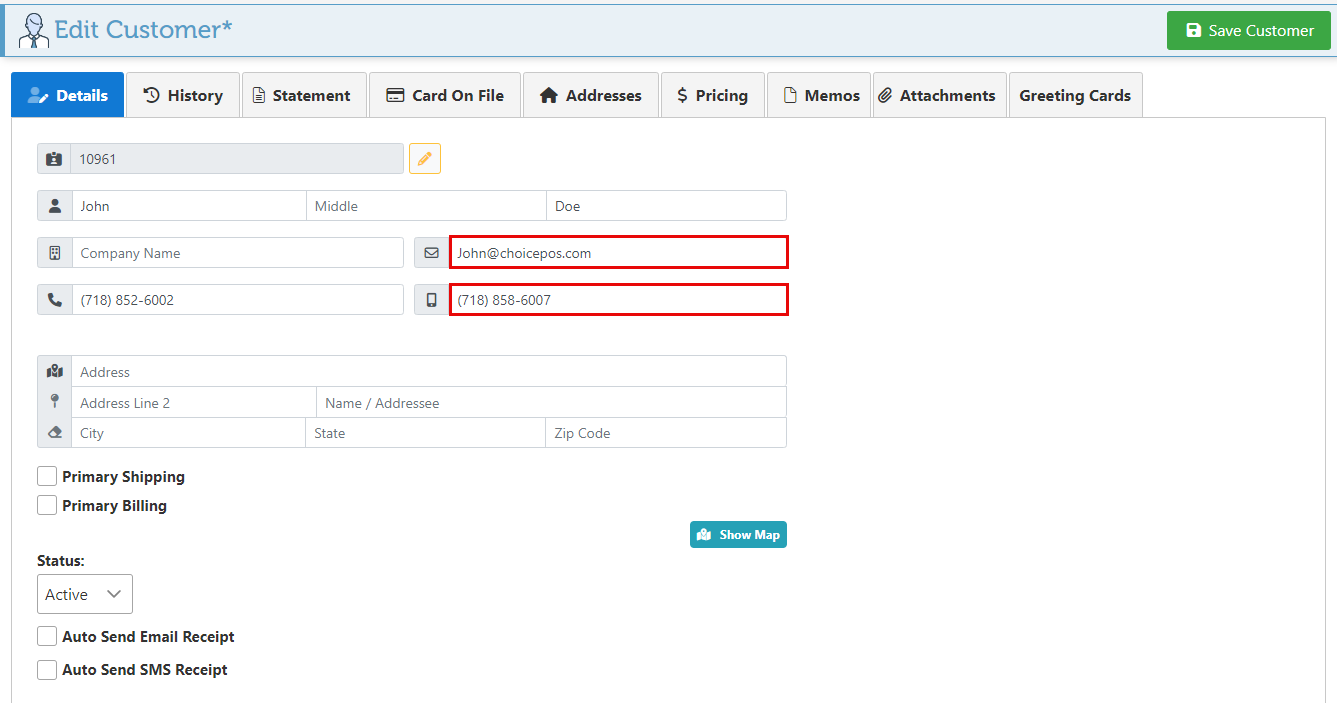The width and height of the screenshot is (1337, 703).
Task: Click the person icon beside the first name
Action: click(x=55, y=206)
